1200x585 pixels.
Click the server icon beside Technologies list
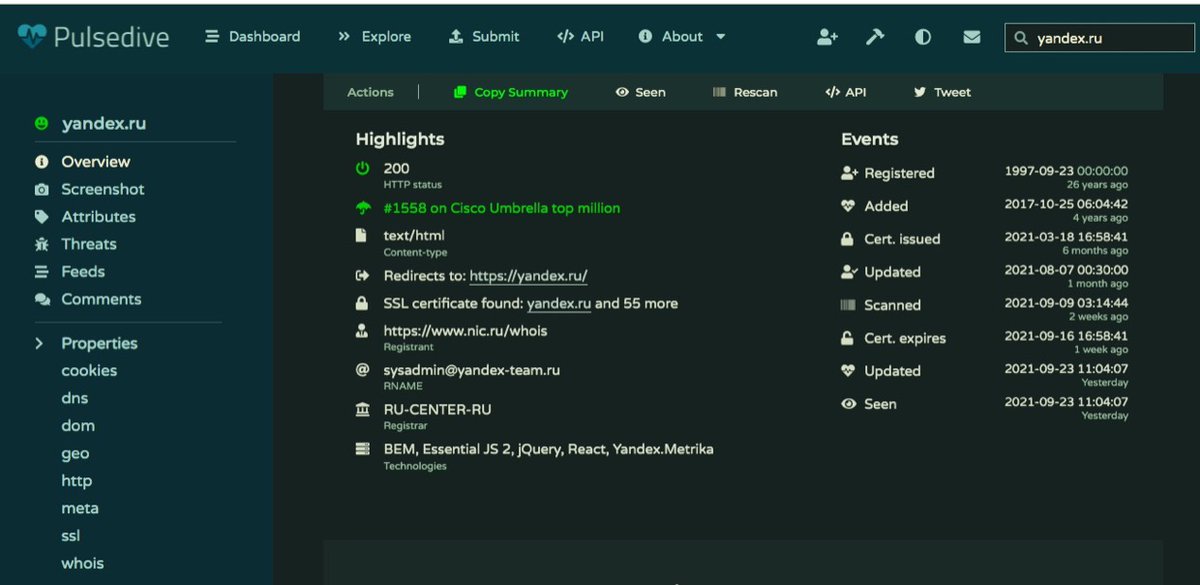click(x=362, y=449)
